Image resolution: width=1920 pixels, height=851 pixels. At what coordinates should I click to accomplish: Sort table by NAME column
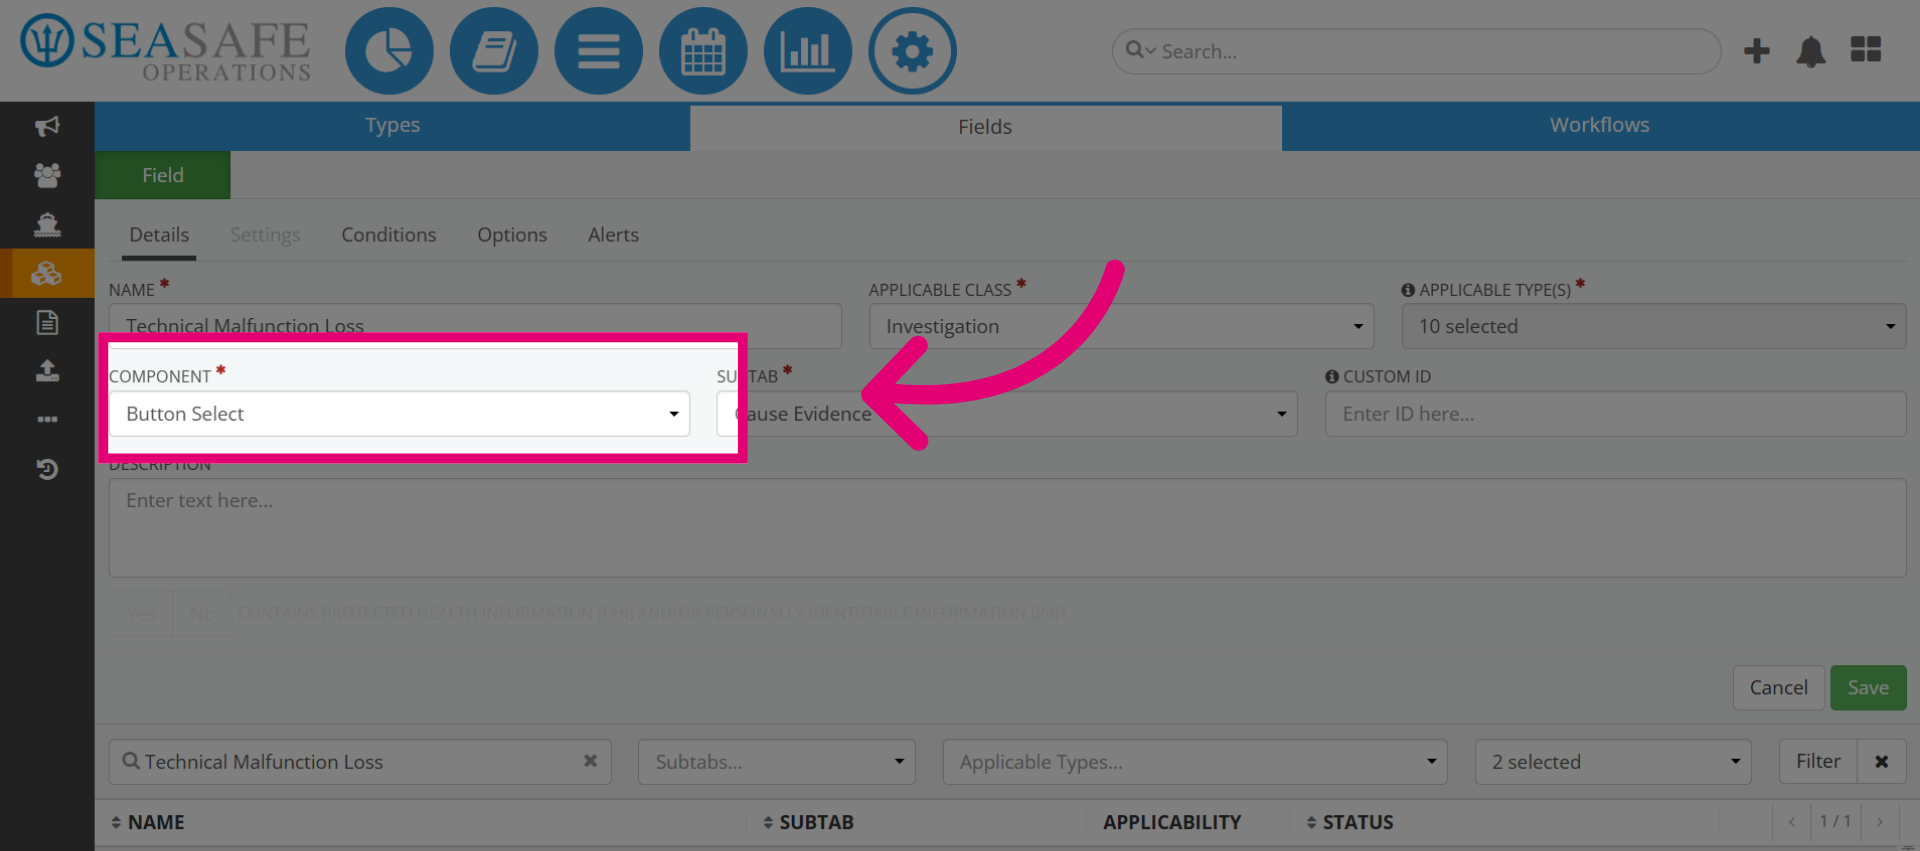pyautogui.click(x=148, y=822)
